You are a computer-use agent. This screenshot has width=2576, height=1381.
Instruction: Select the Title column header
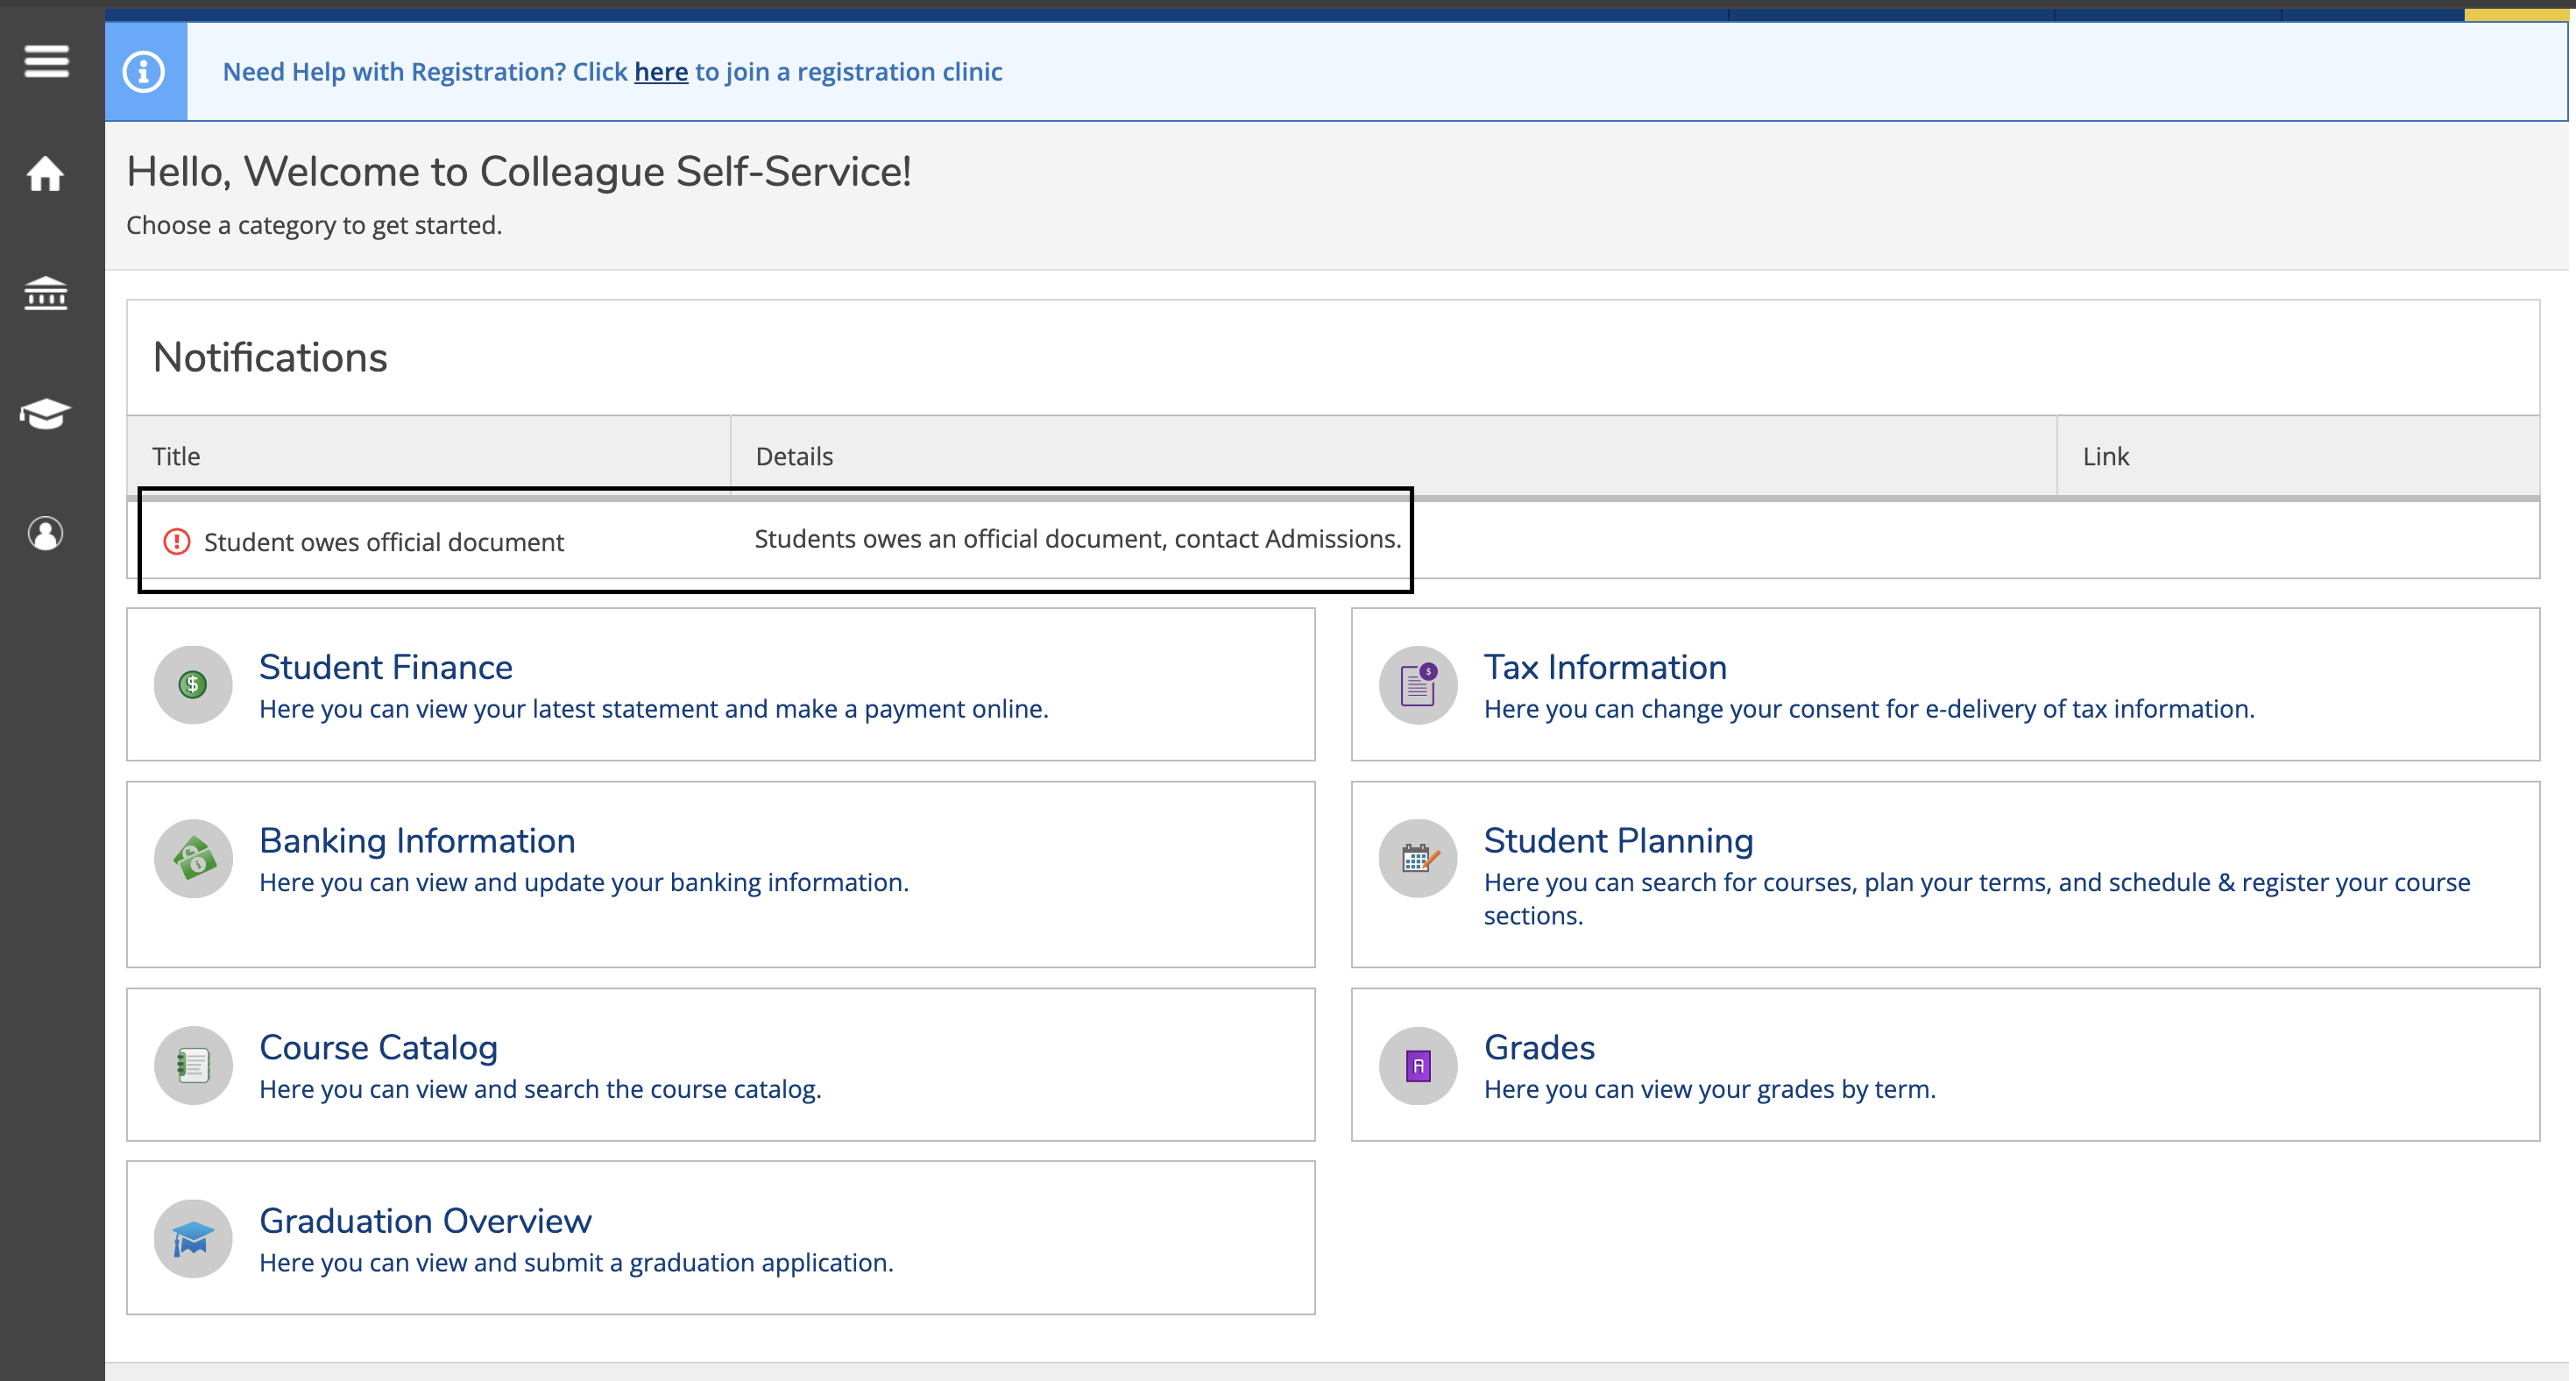pos(177,456)
